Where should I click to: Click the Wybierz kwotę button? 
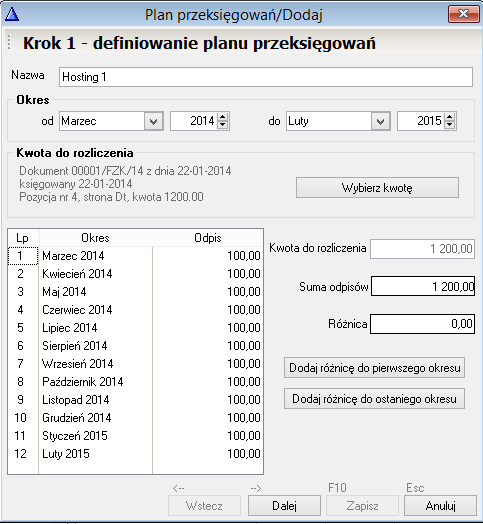click(x=377, y=187)
